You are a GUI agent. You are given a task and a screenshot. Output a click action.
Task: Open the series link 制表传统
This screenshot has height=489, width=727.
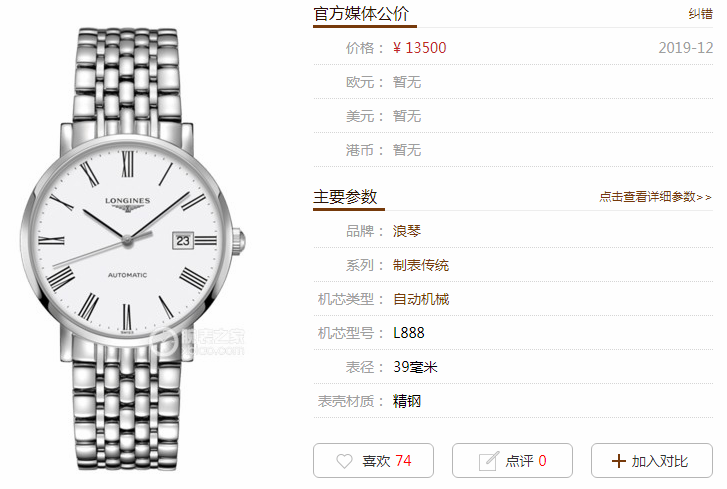421,265
